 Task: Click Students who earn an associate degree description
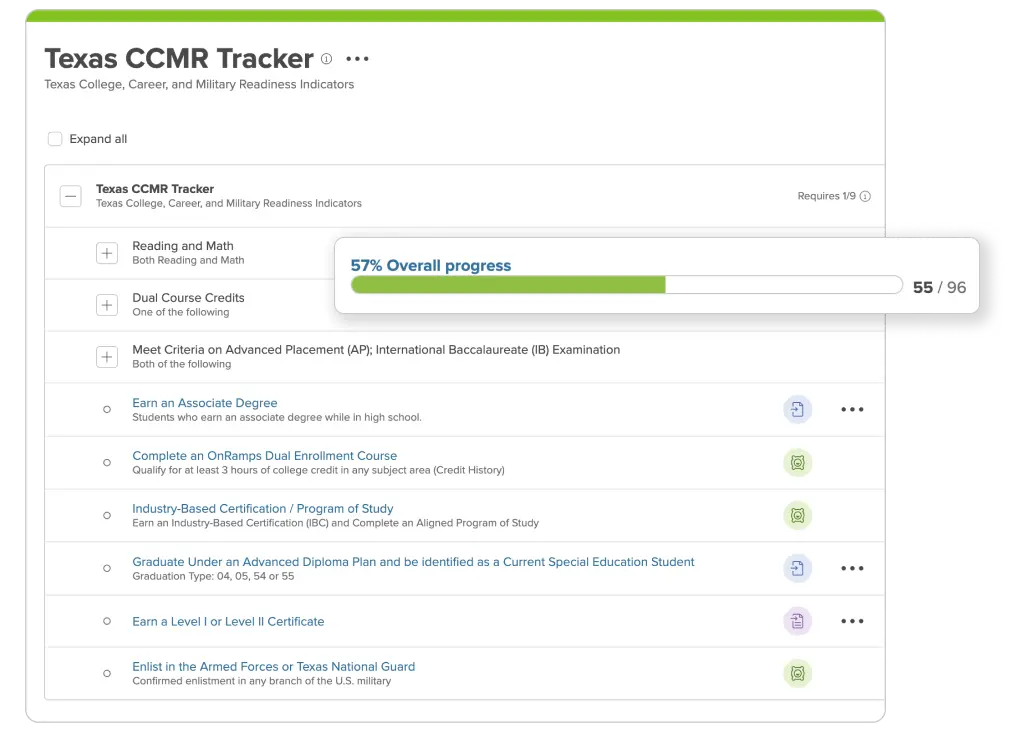pyautogui.click(x=277, y=417)
